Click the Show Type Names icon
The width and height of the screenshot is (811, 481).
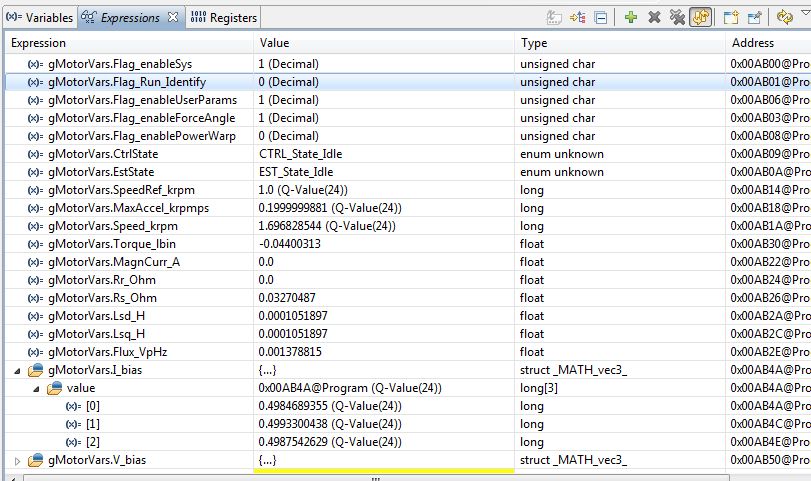coord(554,17)
